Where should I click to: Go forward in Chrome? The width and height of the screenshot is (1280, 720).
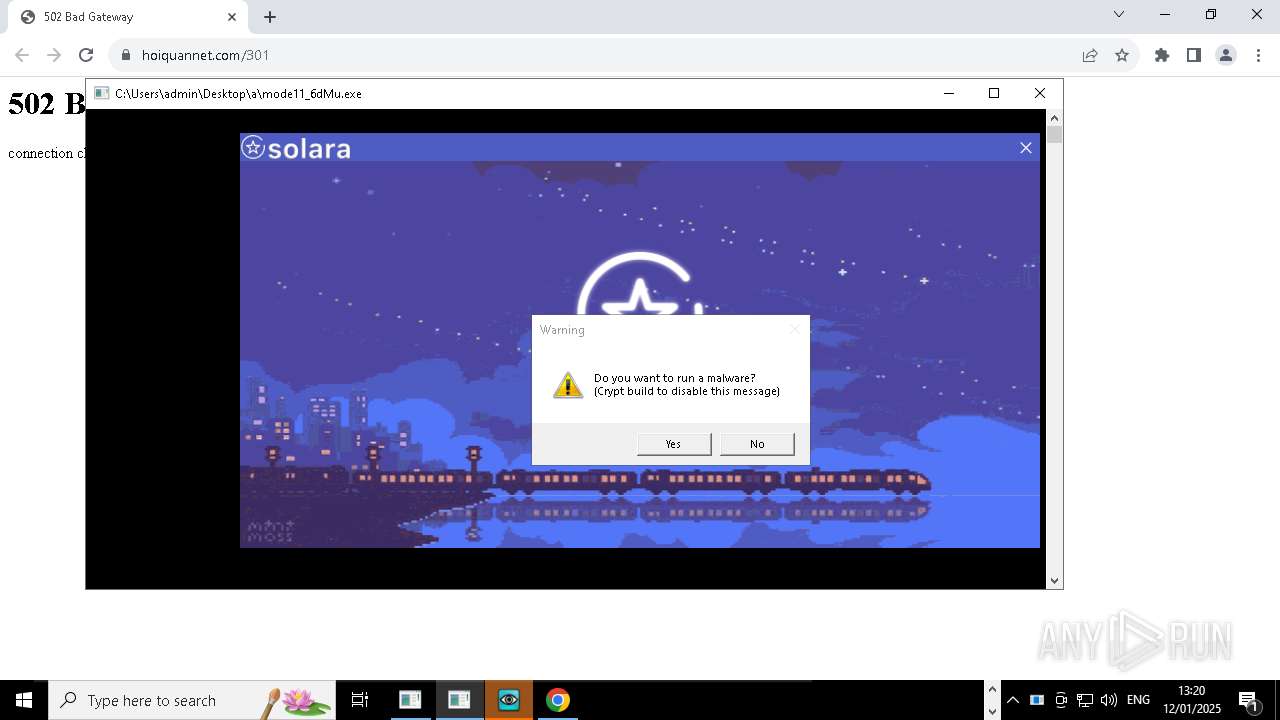54,55
